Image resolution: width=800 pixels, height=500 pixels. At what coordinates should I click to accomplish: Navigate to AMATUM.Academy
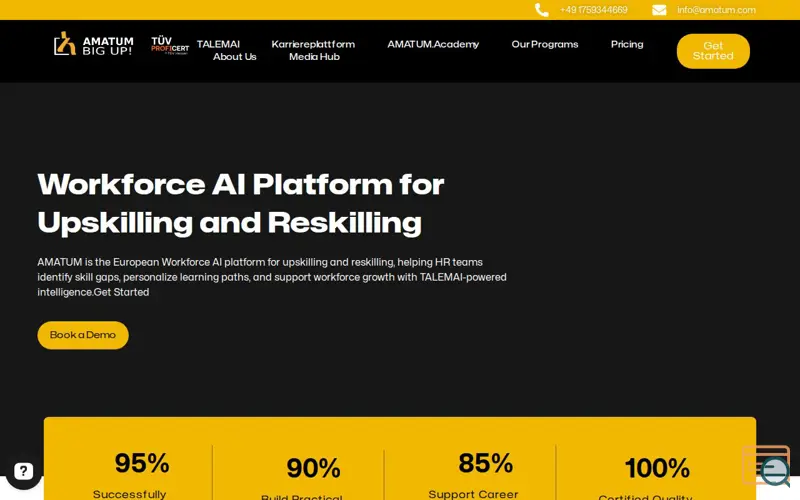click(433, 44)
